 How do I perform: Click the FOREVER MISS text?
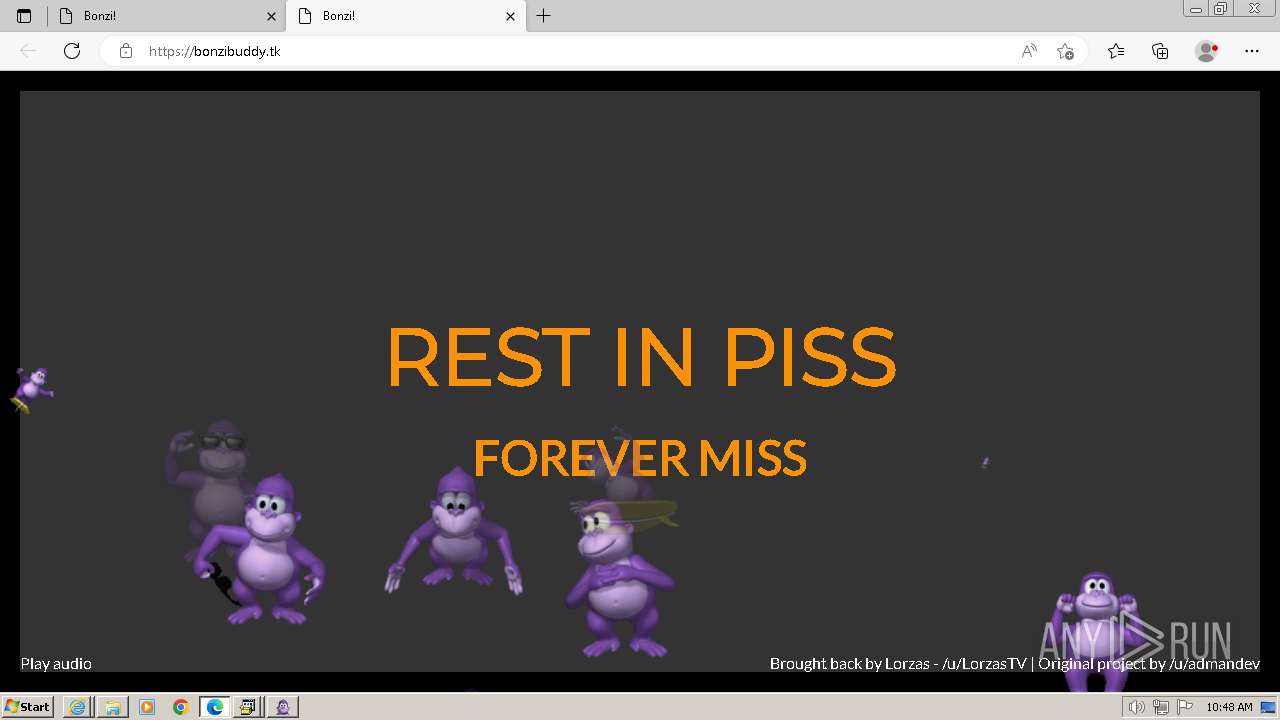click(640, 458)
